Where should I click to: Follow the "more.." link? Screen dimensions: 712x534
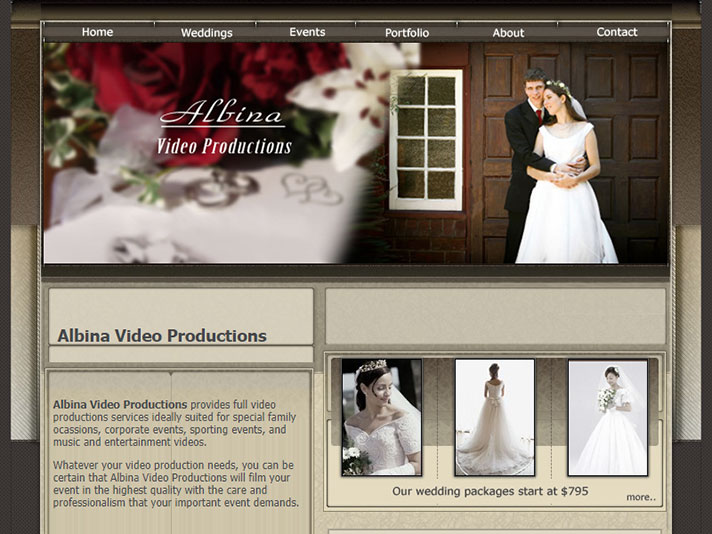coord(641,497)
